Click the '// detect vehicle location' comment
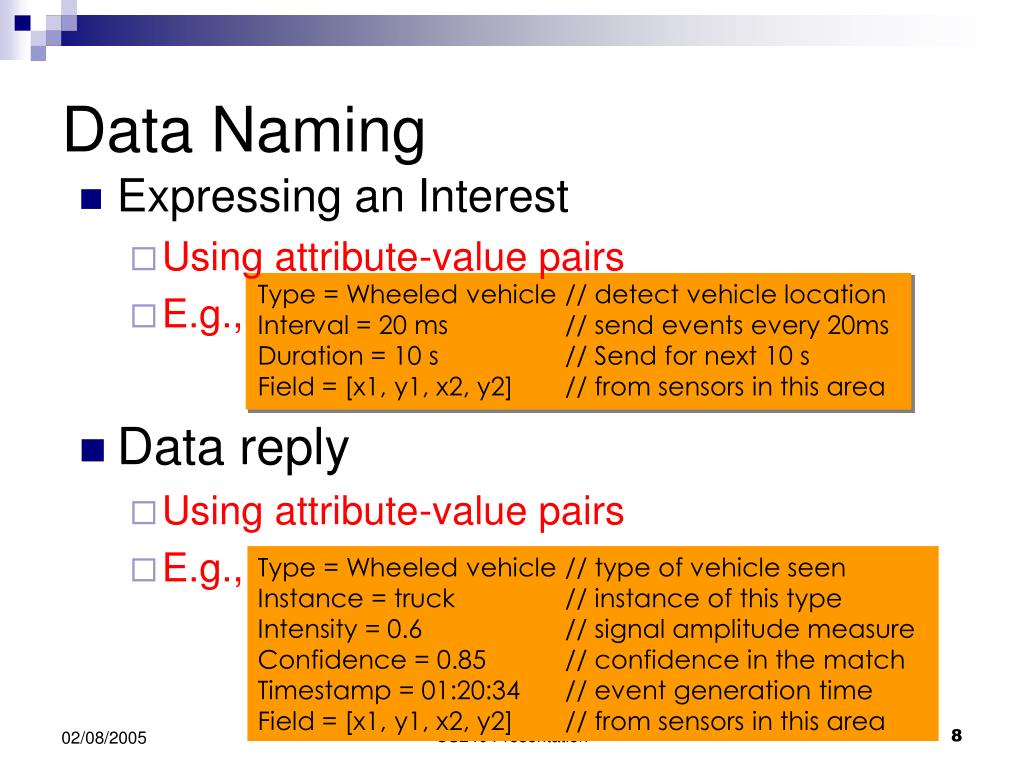The height and width of the screenshot is (768, 1024). (x=726, y=295)
